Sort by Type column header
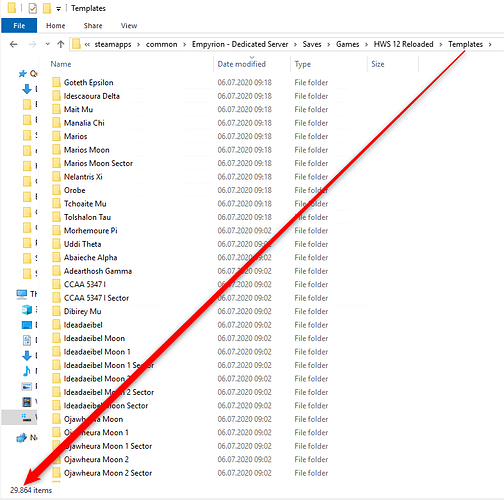The height and width of the screenshot is (500, 504). [302, 64]
